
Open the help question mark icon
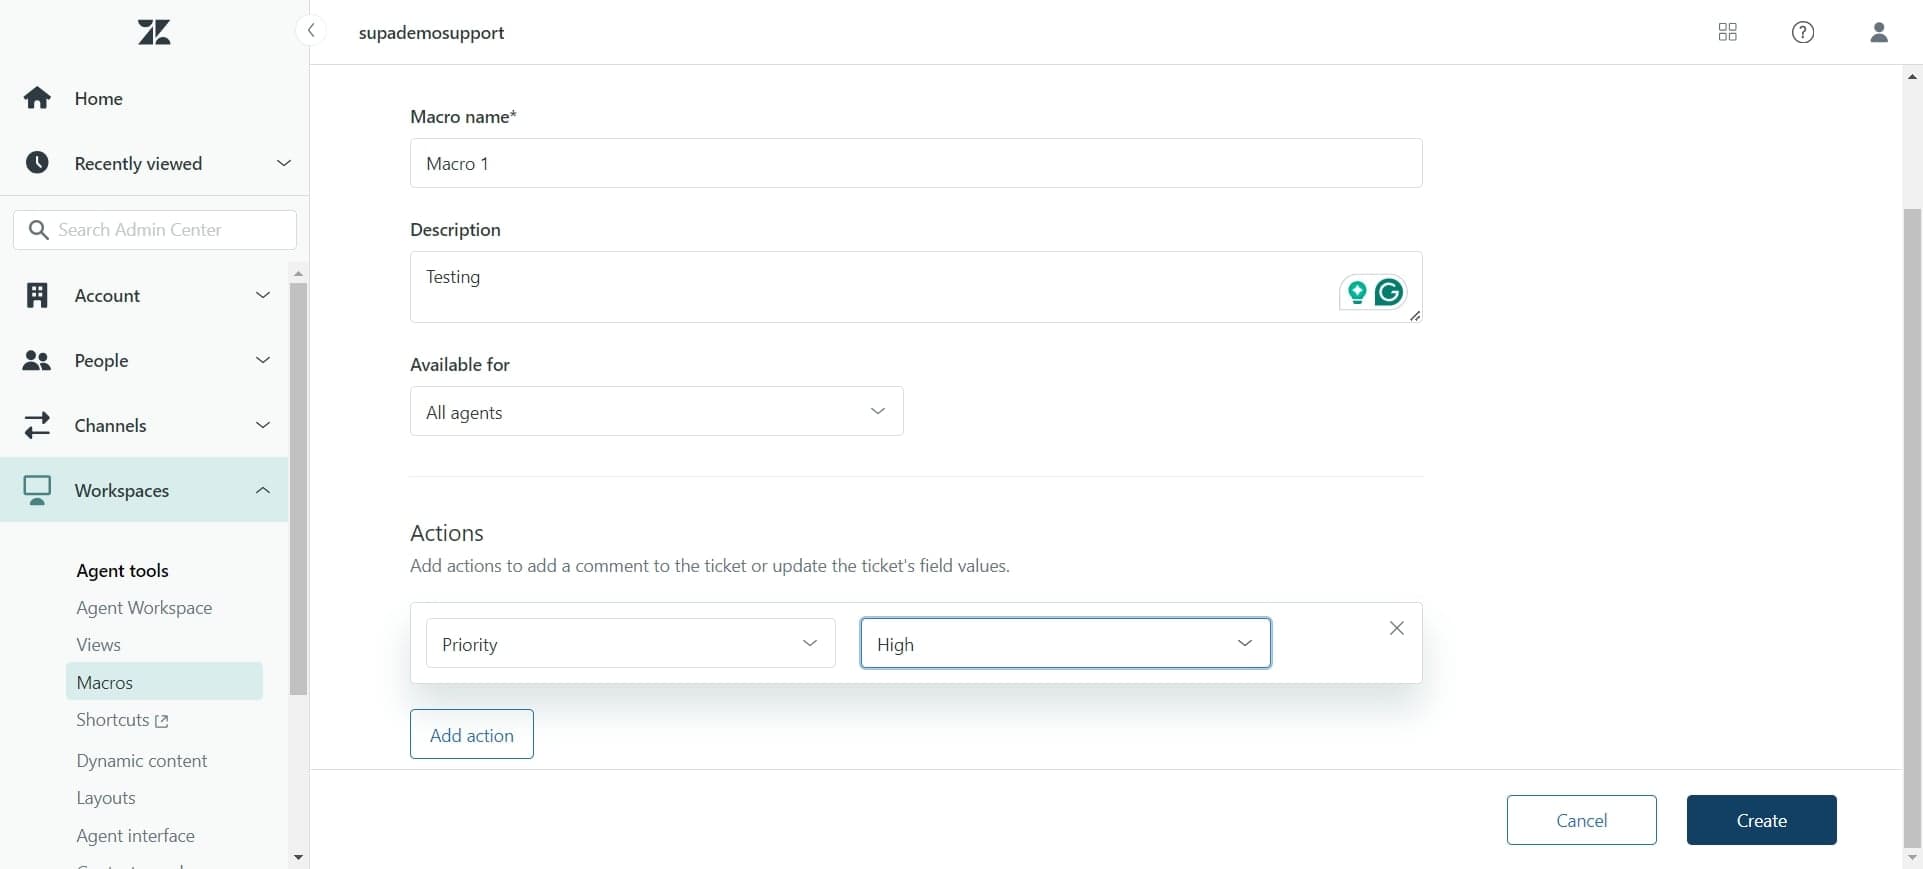(x=1802, y=32)
